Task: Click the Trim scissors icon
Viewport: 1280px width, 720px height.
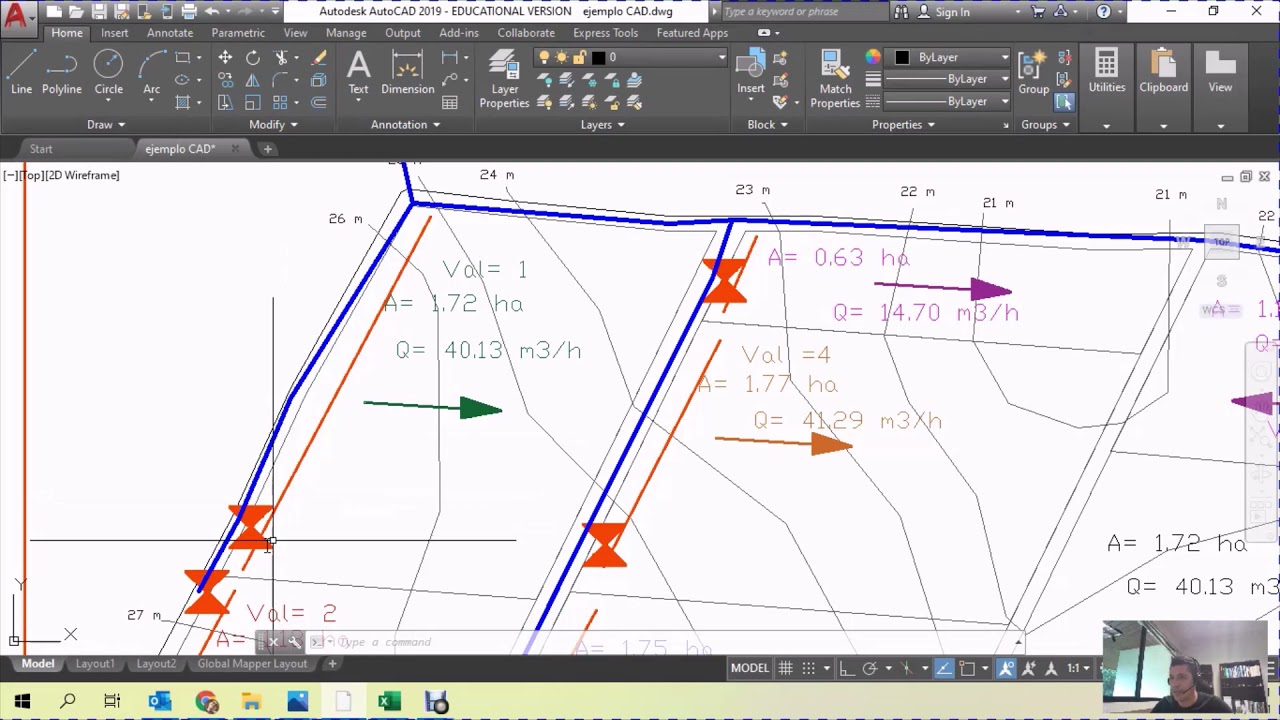Action: click(281, 58)
